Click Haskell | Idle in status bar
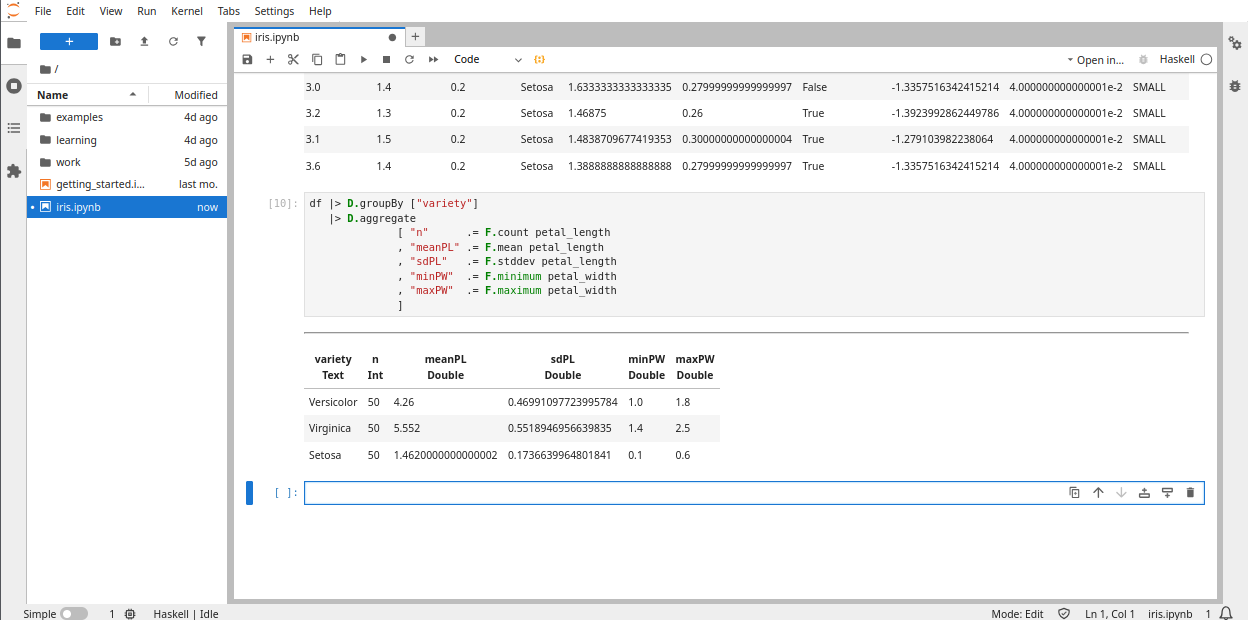 point(186,614)
